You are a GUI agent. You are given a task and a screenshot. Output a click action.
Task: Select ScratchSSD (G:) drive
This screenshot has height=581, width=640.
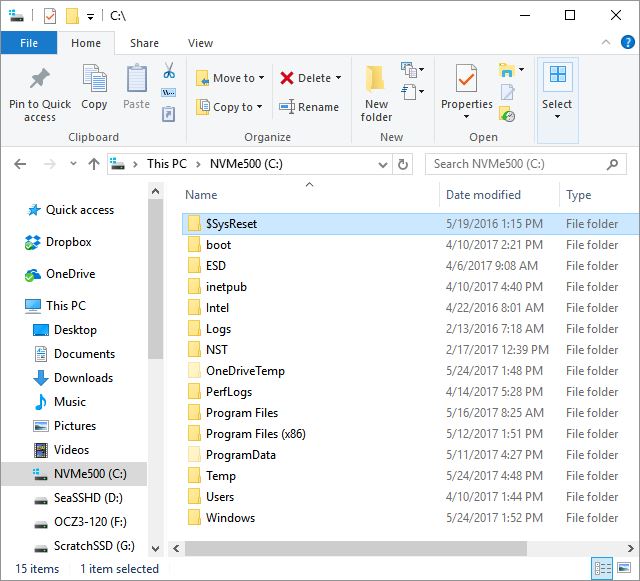click(84, 545)
